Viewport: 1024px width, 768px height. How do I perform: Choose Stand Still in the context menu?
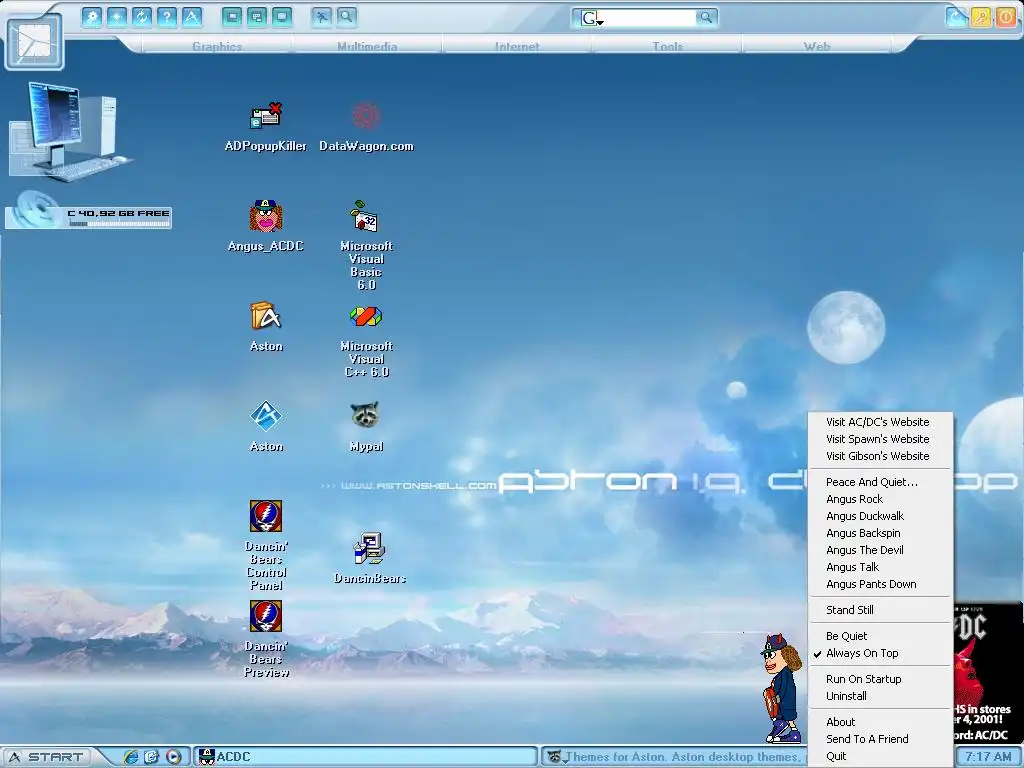pos(880,610)
